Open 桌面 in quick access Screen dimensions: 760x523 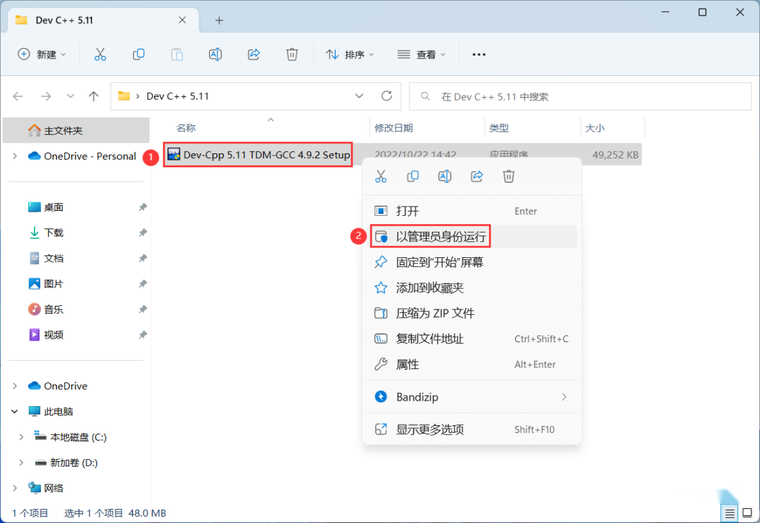tap(46, 207)
